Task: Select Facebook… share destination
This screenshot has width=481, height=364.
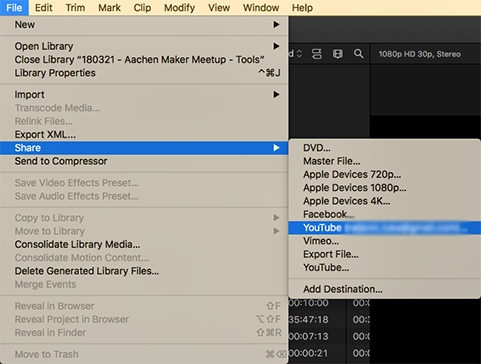Action: point(385,214)
